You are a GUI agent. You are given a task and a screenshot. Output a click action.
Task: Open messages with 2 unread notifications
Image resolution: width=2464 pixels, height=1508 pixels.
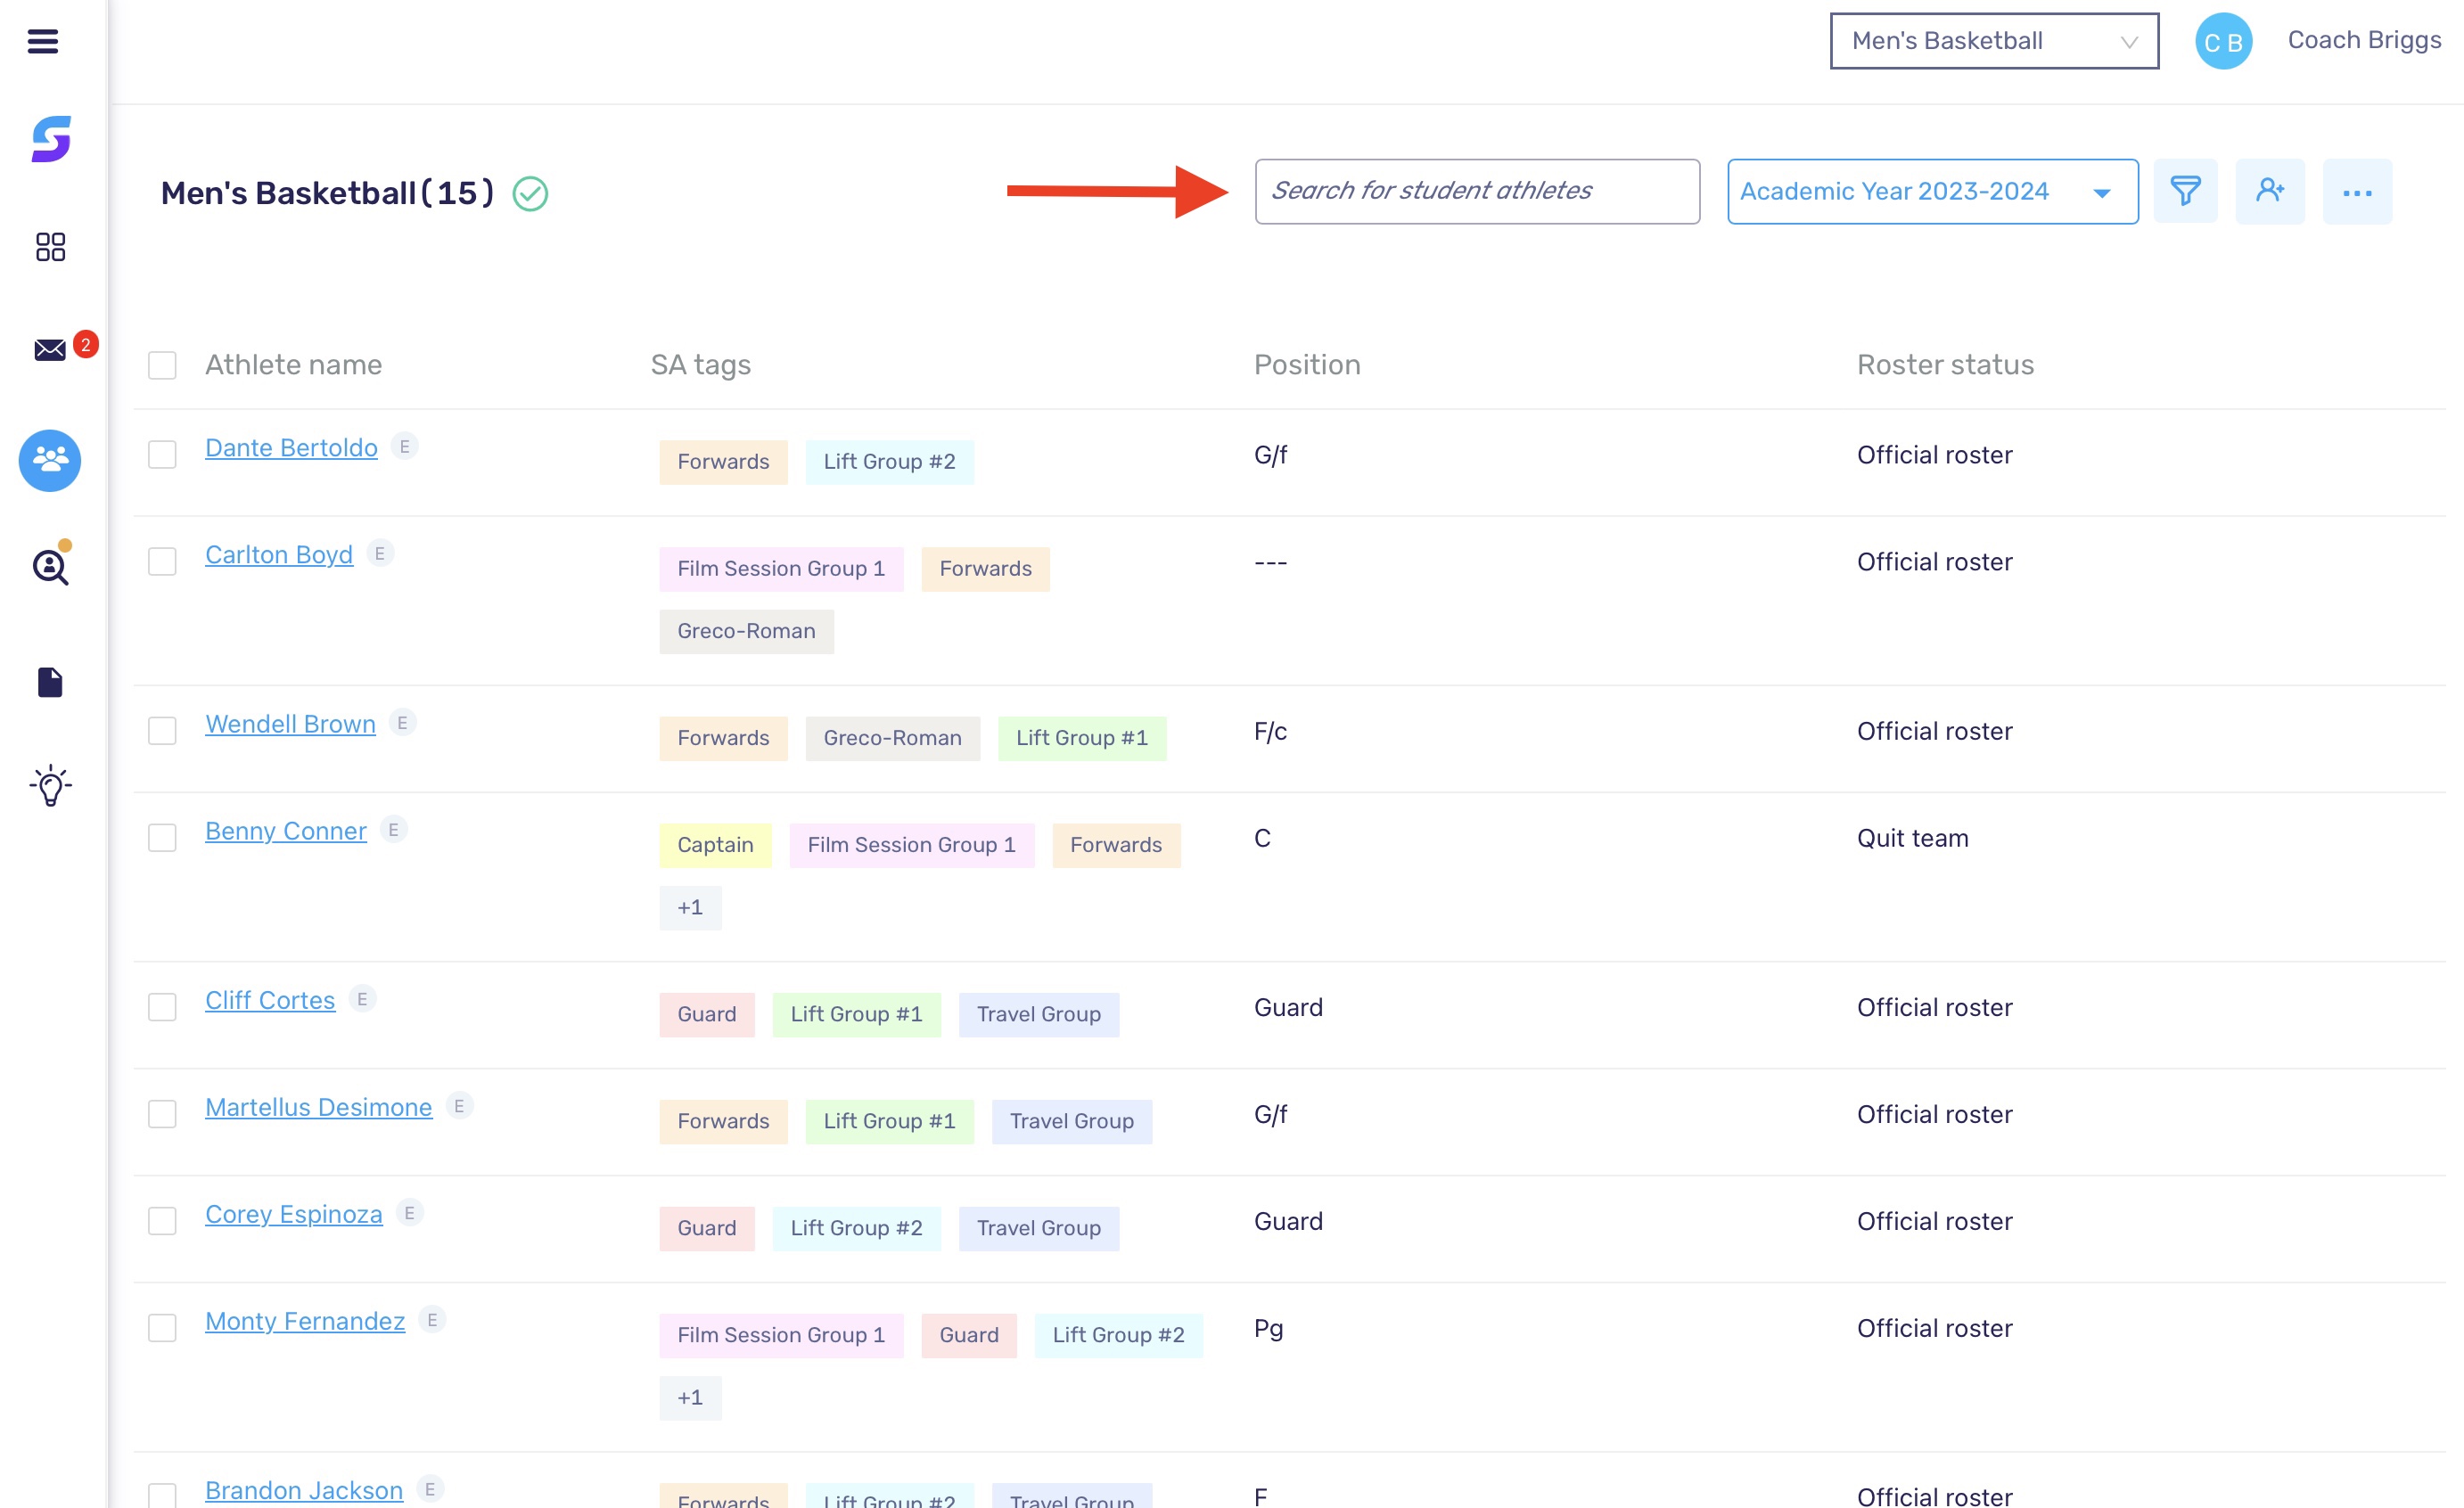pos(49,349)
